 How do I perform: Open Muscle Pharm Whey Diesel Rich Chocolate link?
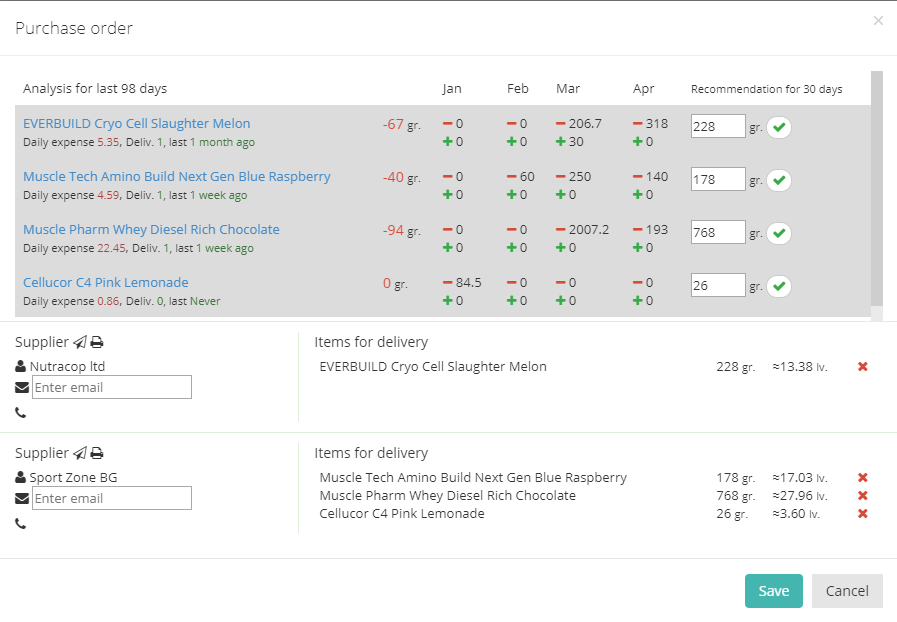pos(151,229)
